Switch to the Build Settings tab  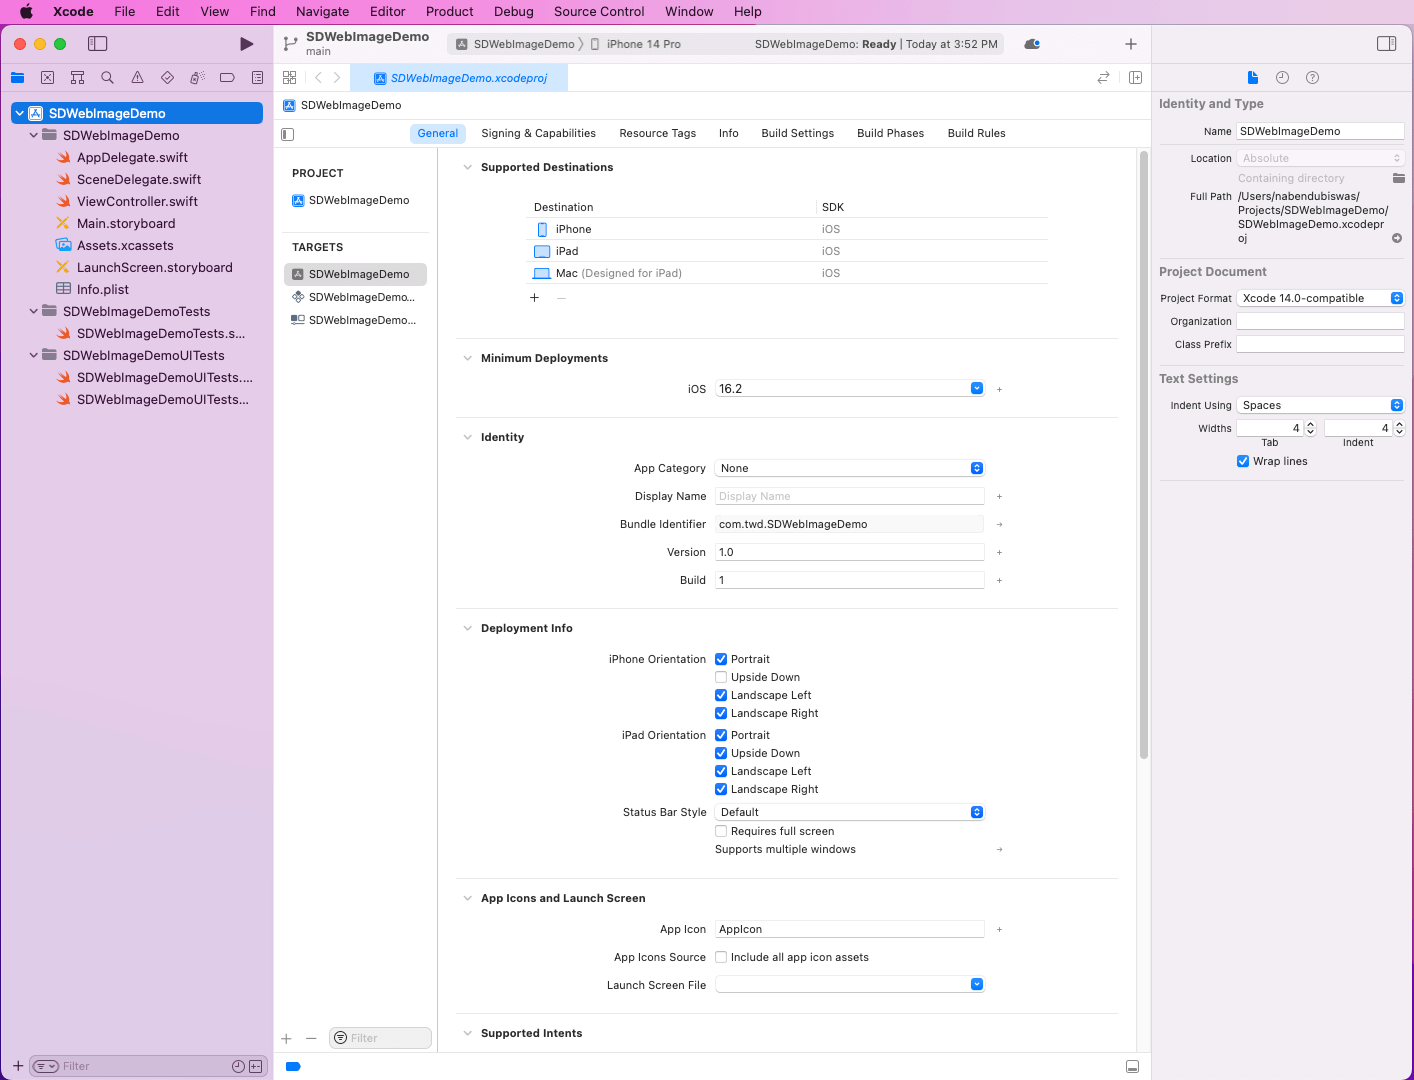click(x=797, y=134)
